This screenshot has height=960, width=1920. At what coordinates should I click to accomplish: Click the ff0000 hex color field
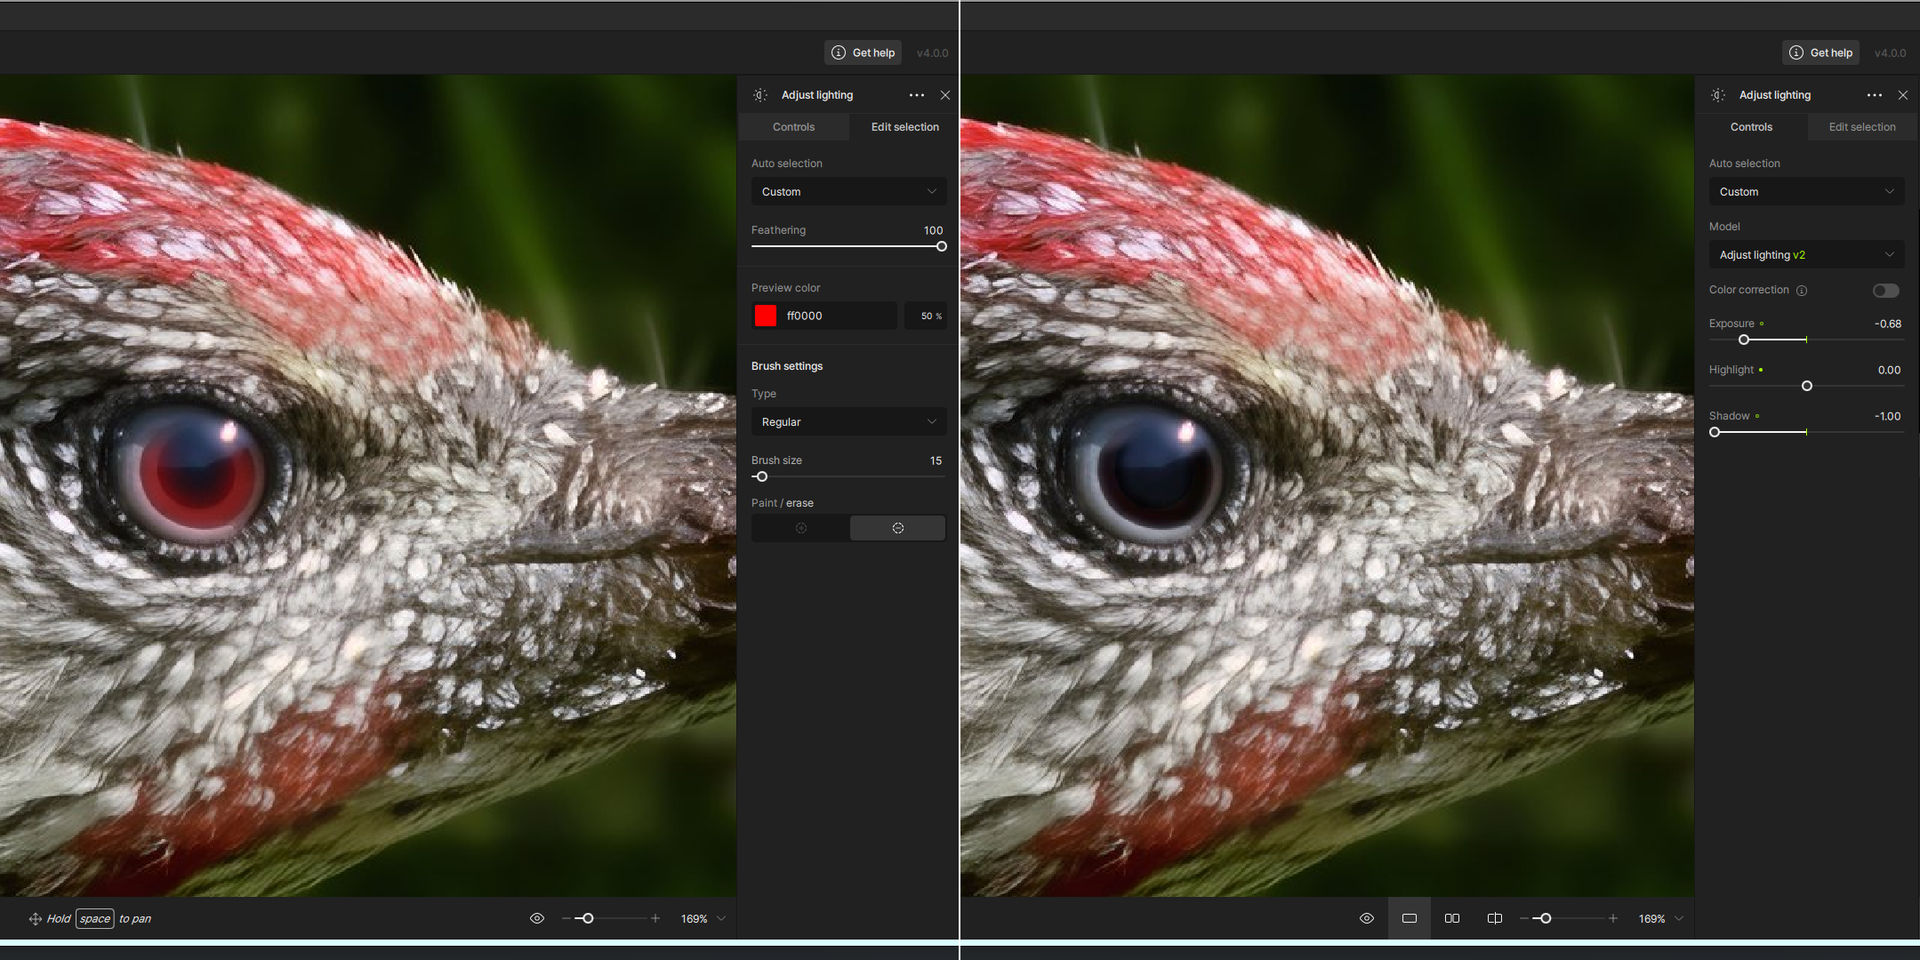(x=837, y=316)
